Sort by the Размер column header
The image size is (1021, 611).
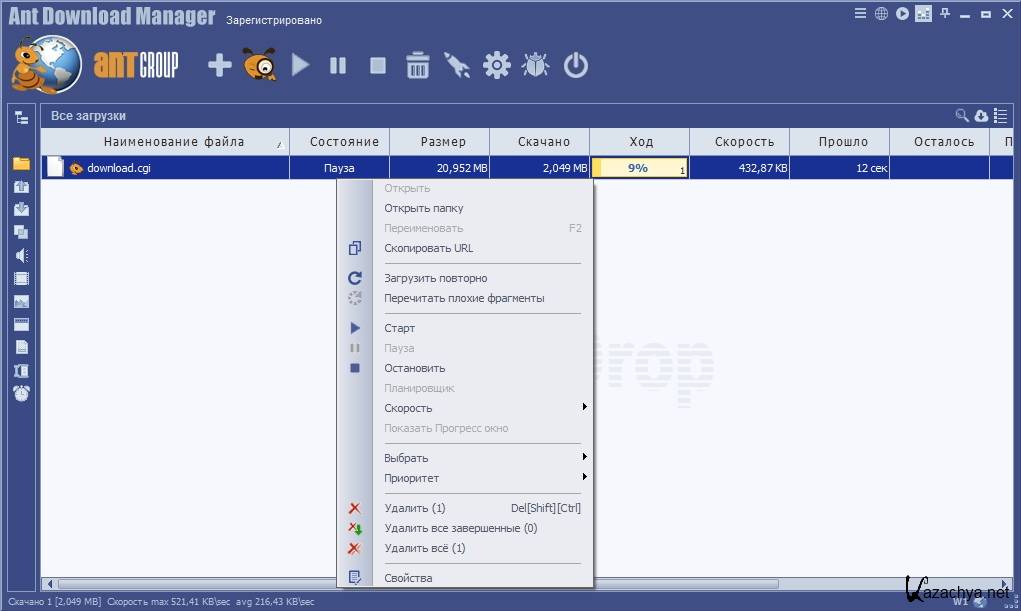440,142
